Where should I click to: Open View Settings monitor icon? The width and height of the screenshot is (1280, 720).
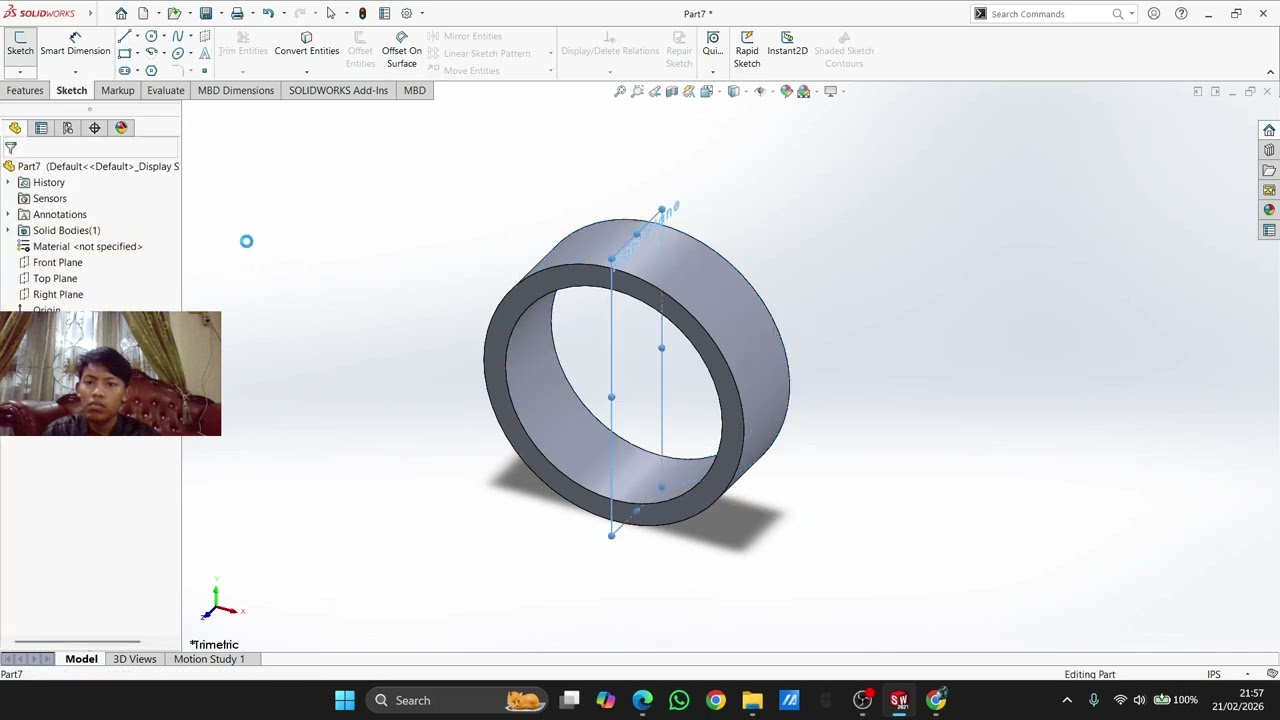coord(831,91)
